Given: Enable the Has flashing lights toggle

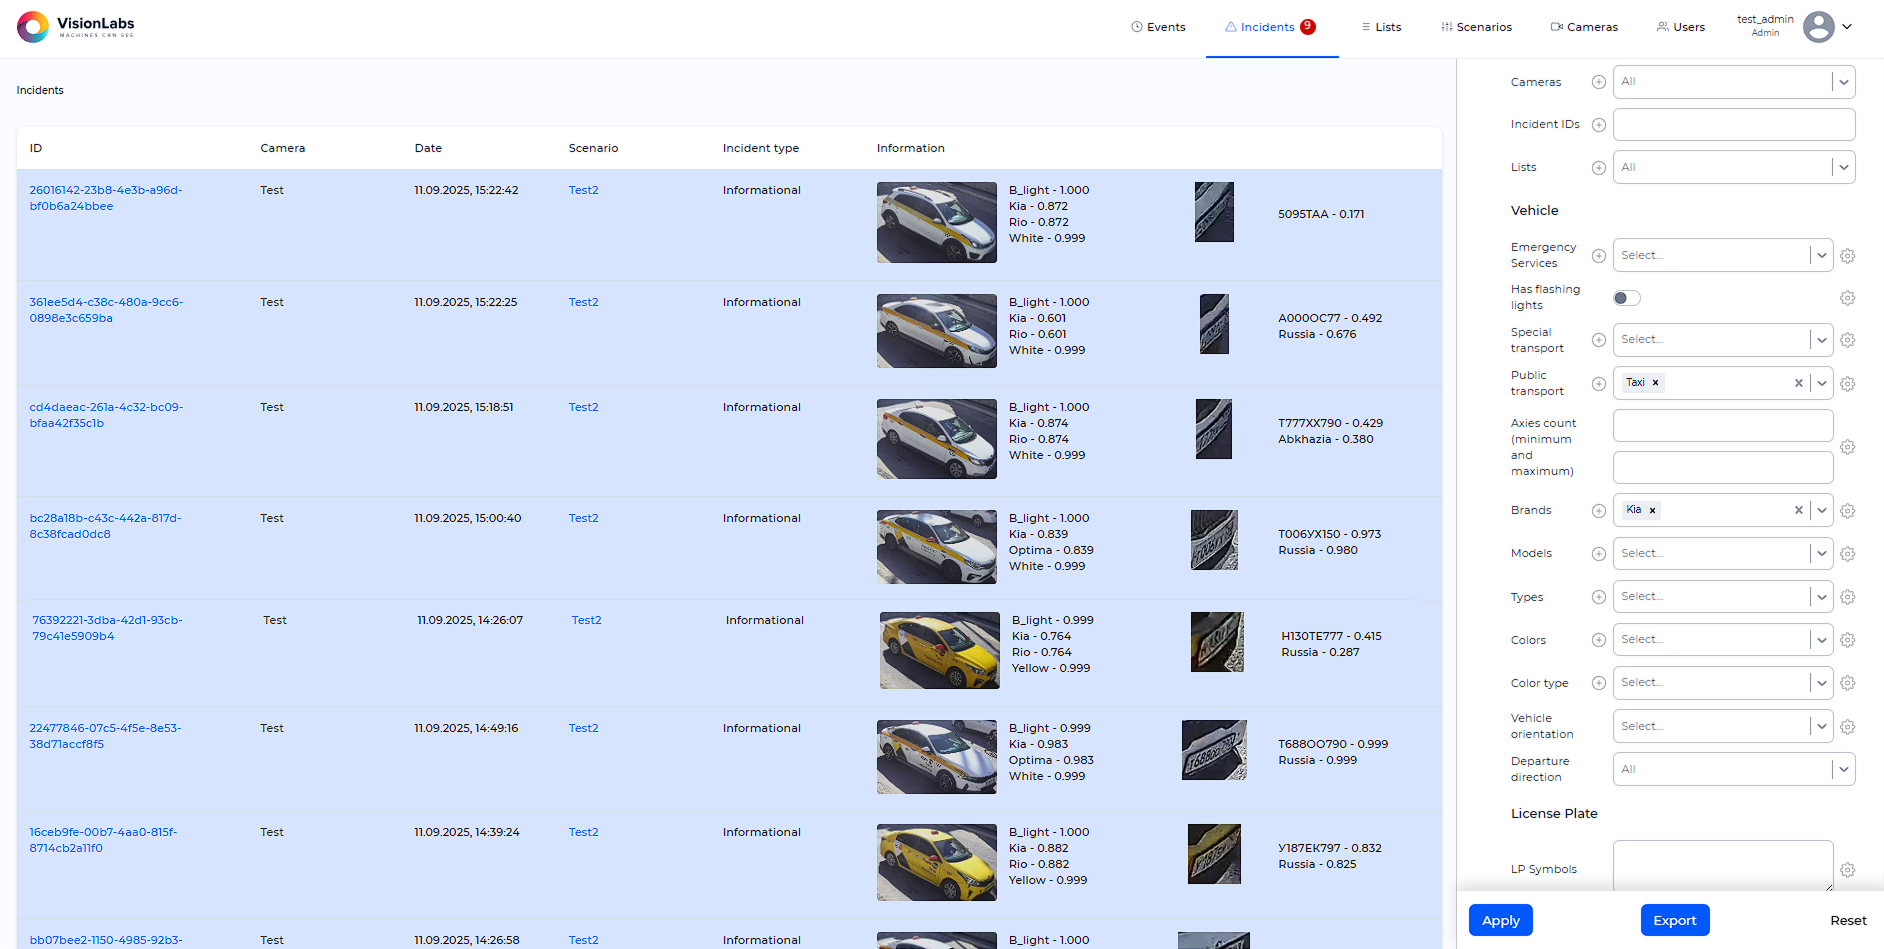Looking at the screenshot, I should (1626, 297).
